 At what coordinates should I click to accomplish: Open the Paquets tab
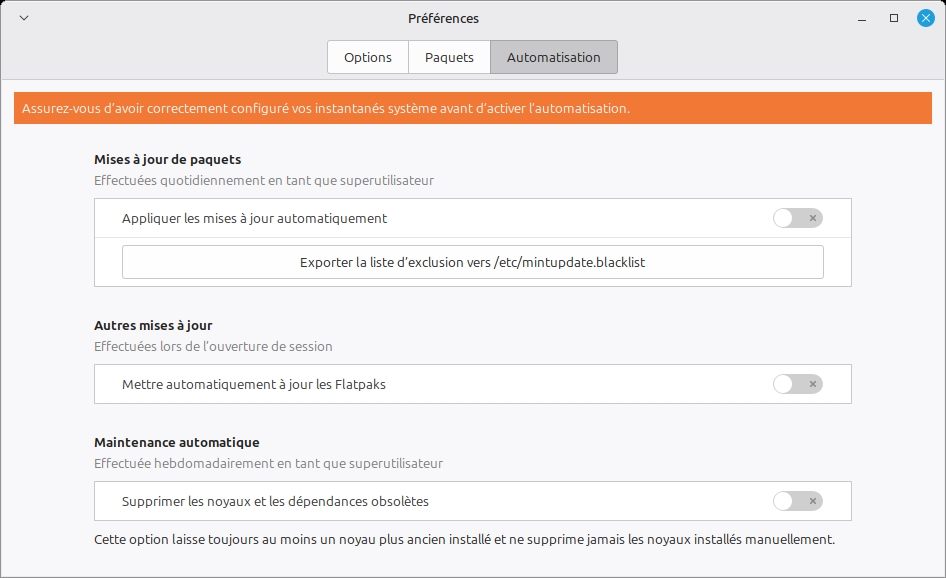449,57
